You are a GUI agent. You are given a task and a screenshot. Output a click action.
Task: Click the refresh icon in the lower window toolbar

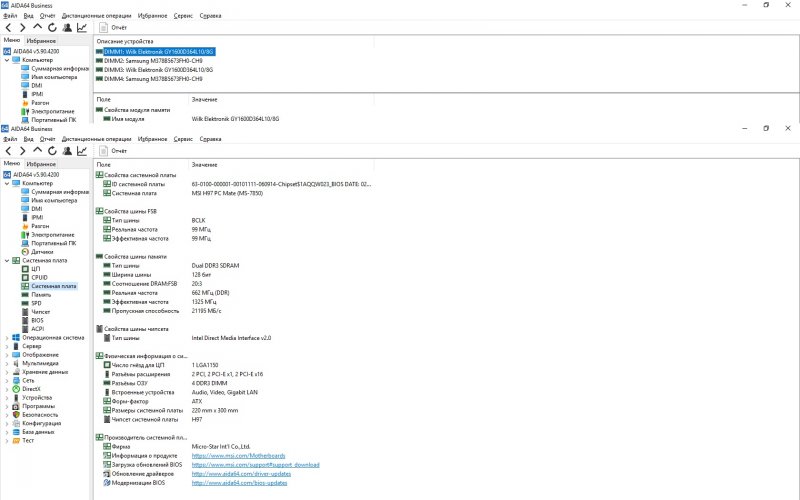[52, 150]
